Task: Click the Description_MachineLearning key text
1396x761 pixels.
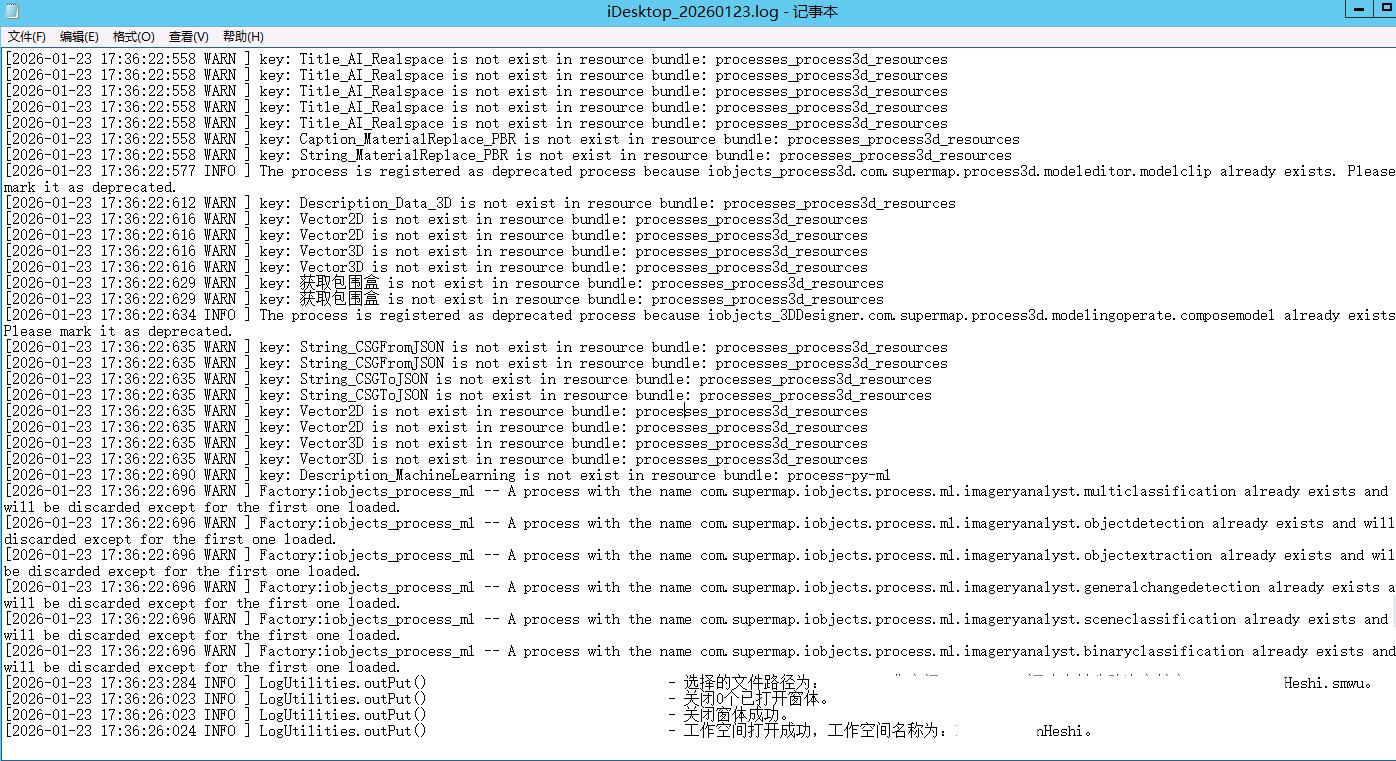Action: coord(407,476)
